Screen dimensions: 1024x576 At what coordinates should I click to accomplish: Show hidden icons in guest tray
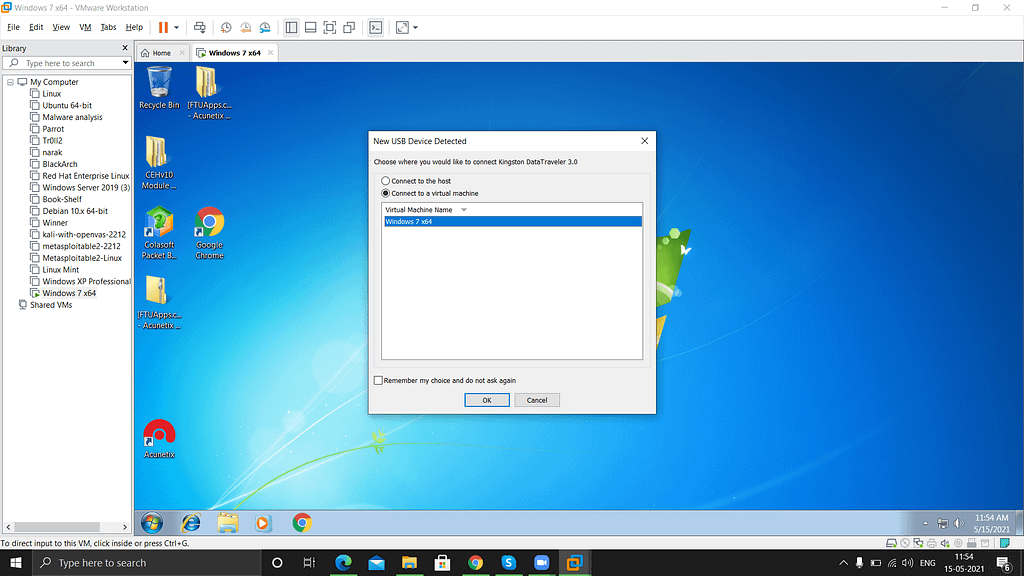[x=925, y=524]
